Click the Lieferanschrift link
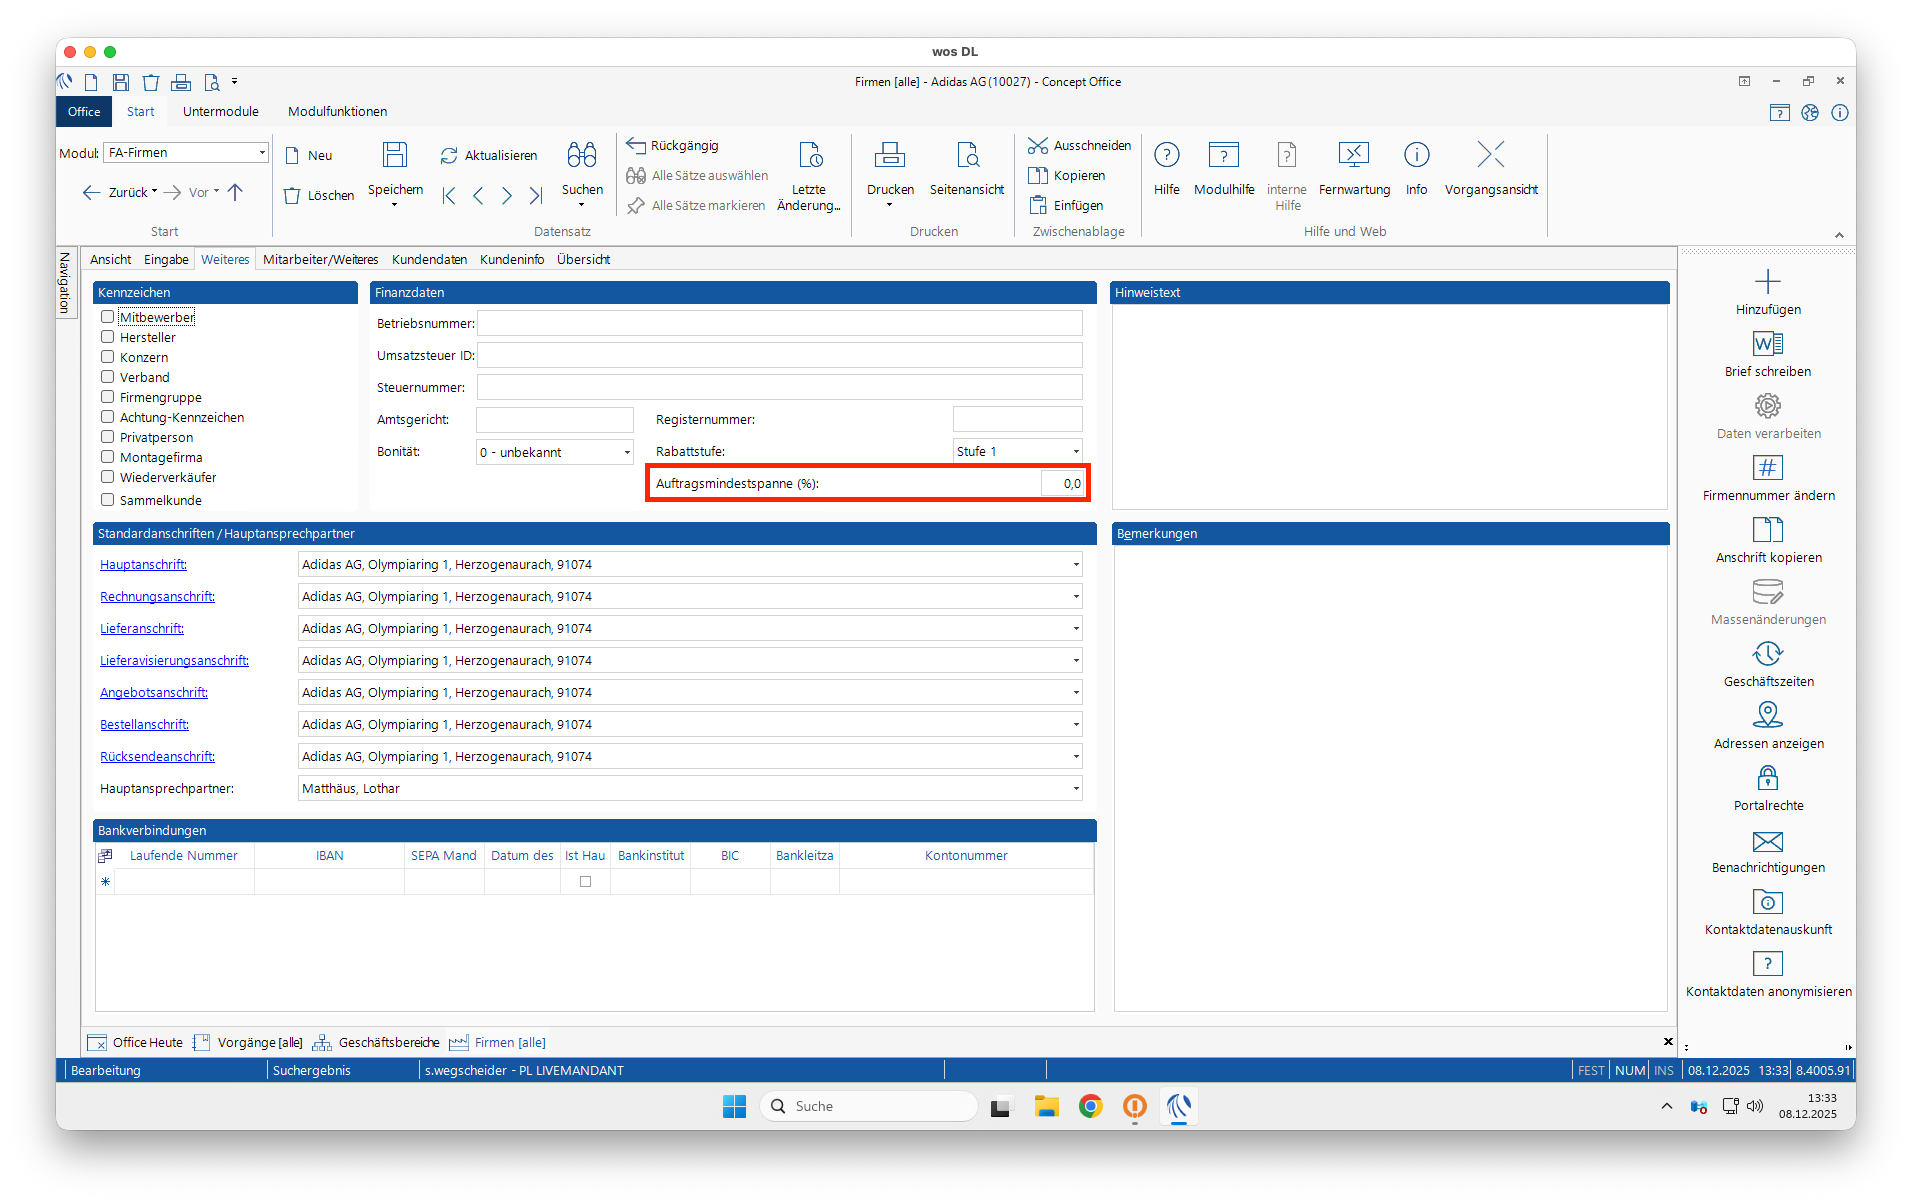The width and height of the screenshot is (1912, 1204). [142, 629]
